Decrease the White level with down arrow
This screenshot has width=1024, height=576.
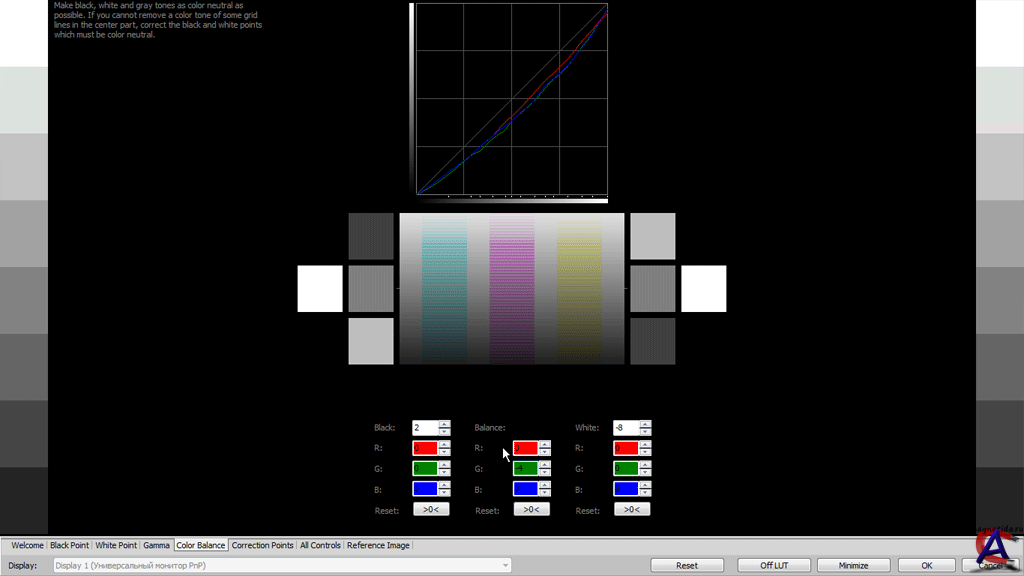click(x=646, y=432)
